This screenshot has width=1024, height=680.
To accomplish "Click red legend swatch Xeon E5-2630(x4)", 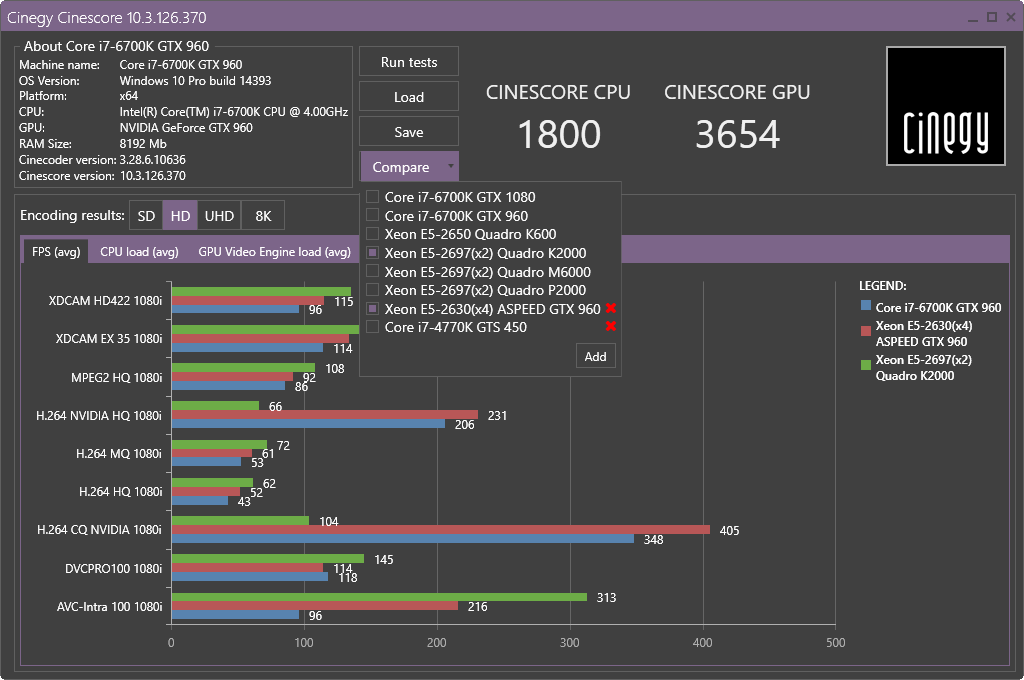I will point(866,331).
